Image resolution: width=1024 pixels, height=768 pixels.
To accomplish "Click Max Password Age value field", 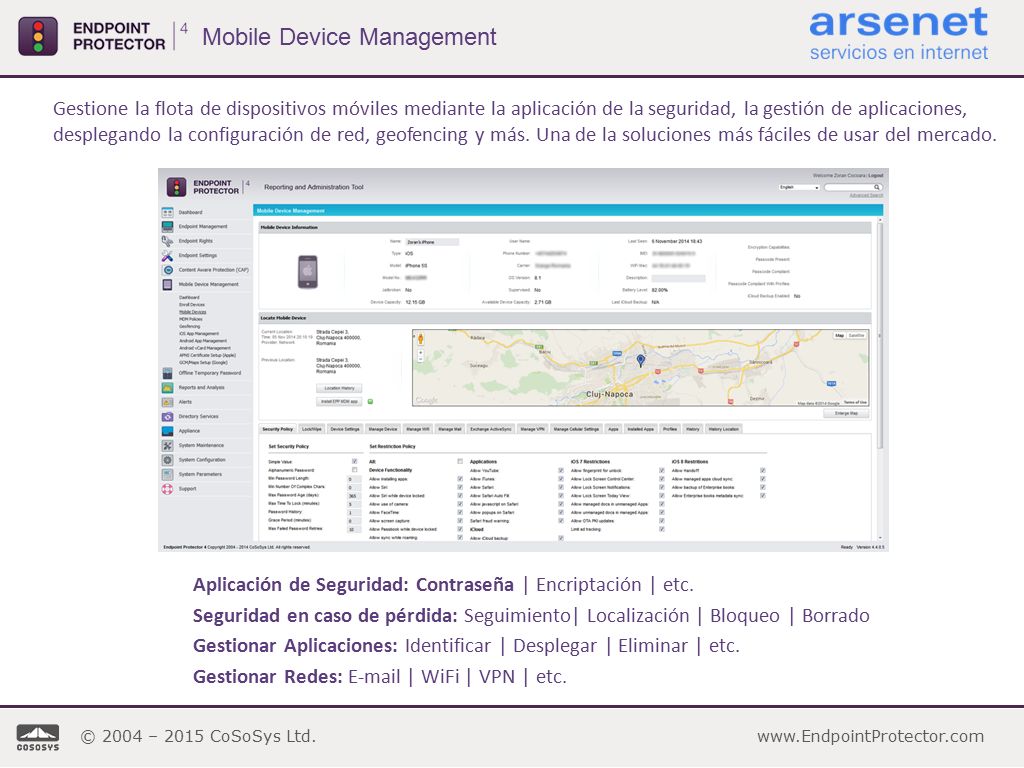I will pos(353,496).
